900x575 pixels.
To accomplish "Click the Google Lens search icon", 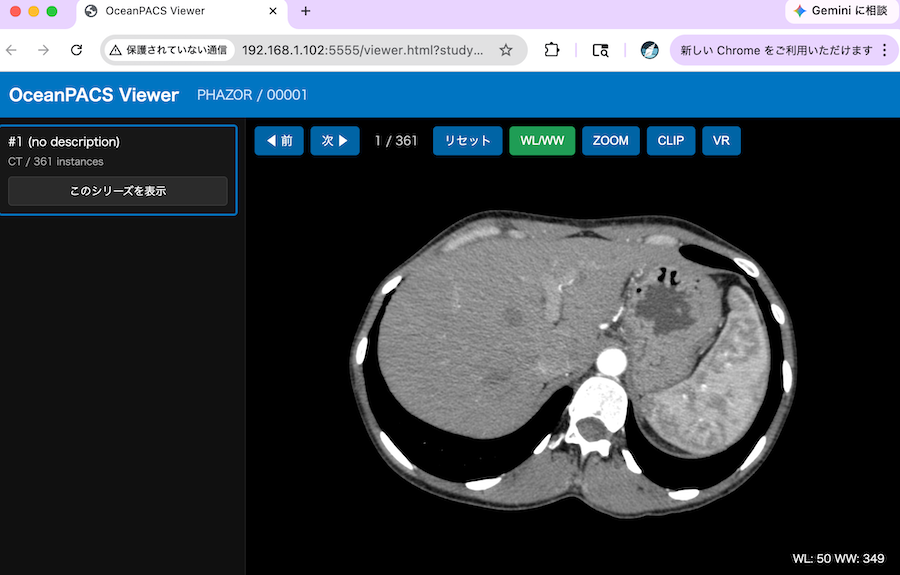I will pos(600,50).
